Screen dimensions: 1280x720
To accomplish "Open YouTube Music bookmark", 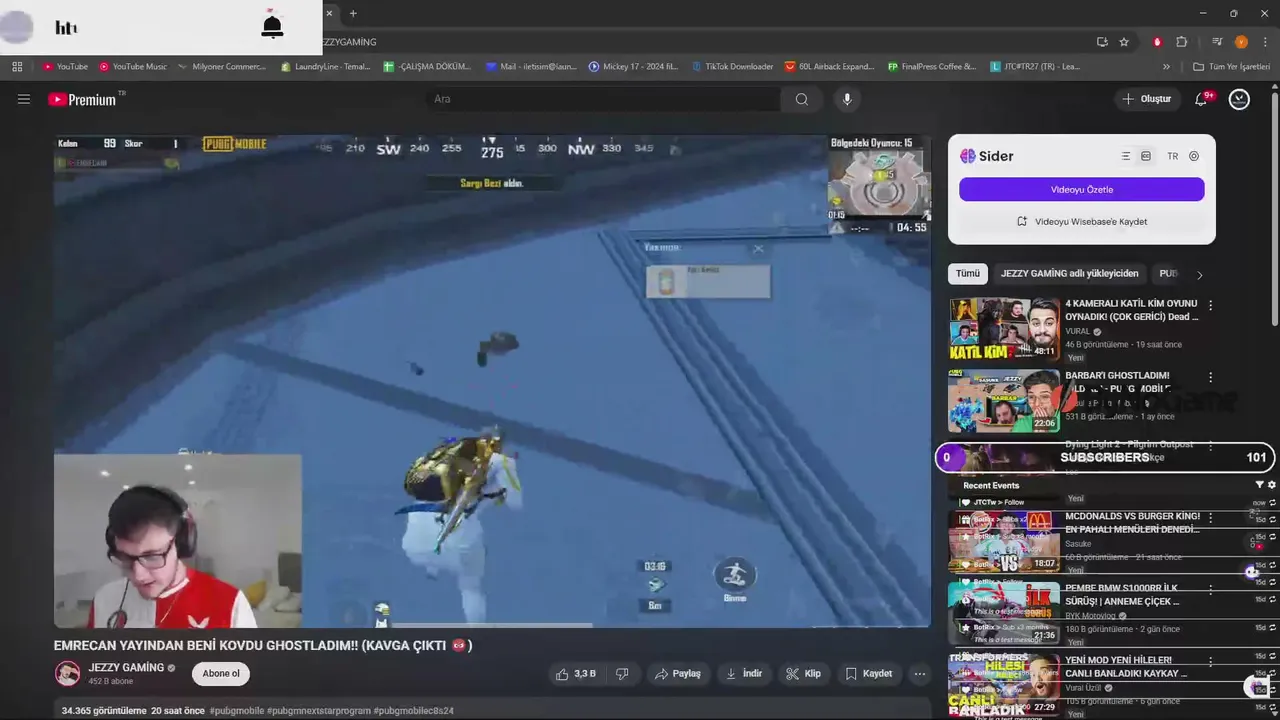I will [x=133, y=66].
